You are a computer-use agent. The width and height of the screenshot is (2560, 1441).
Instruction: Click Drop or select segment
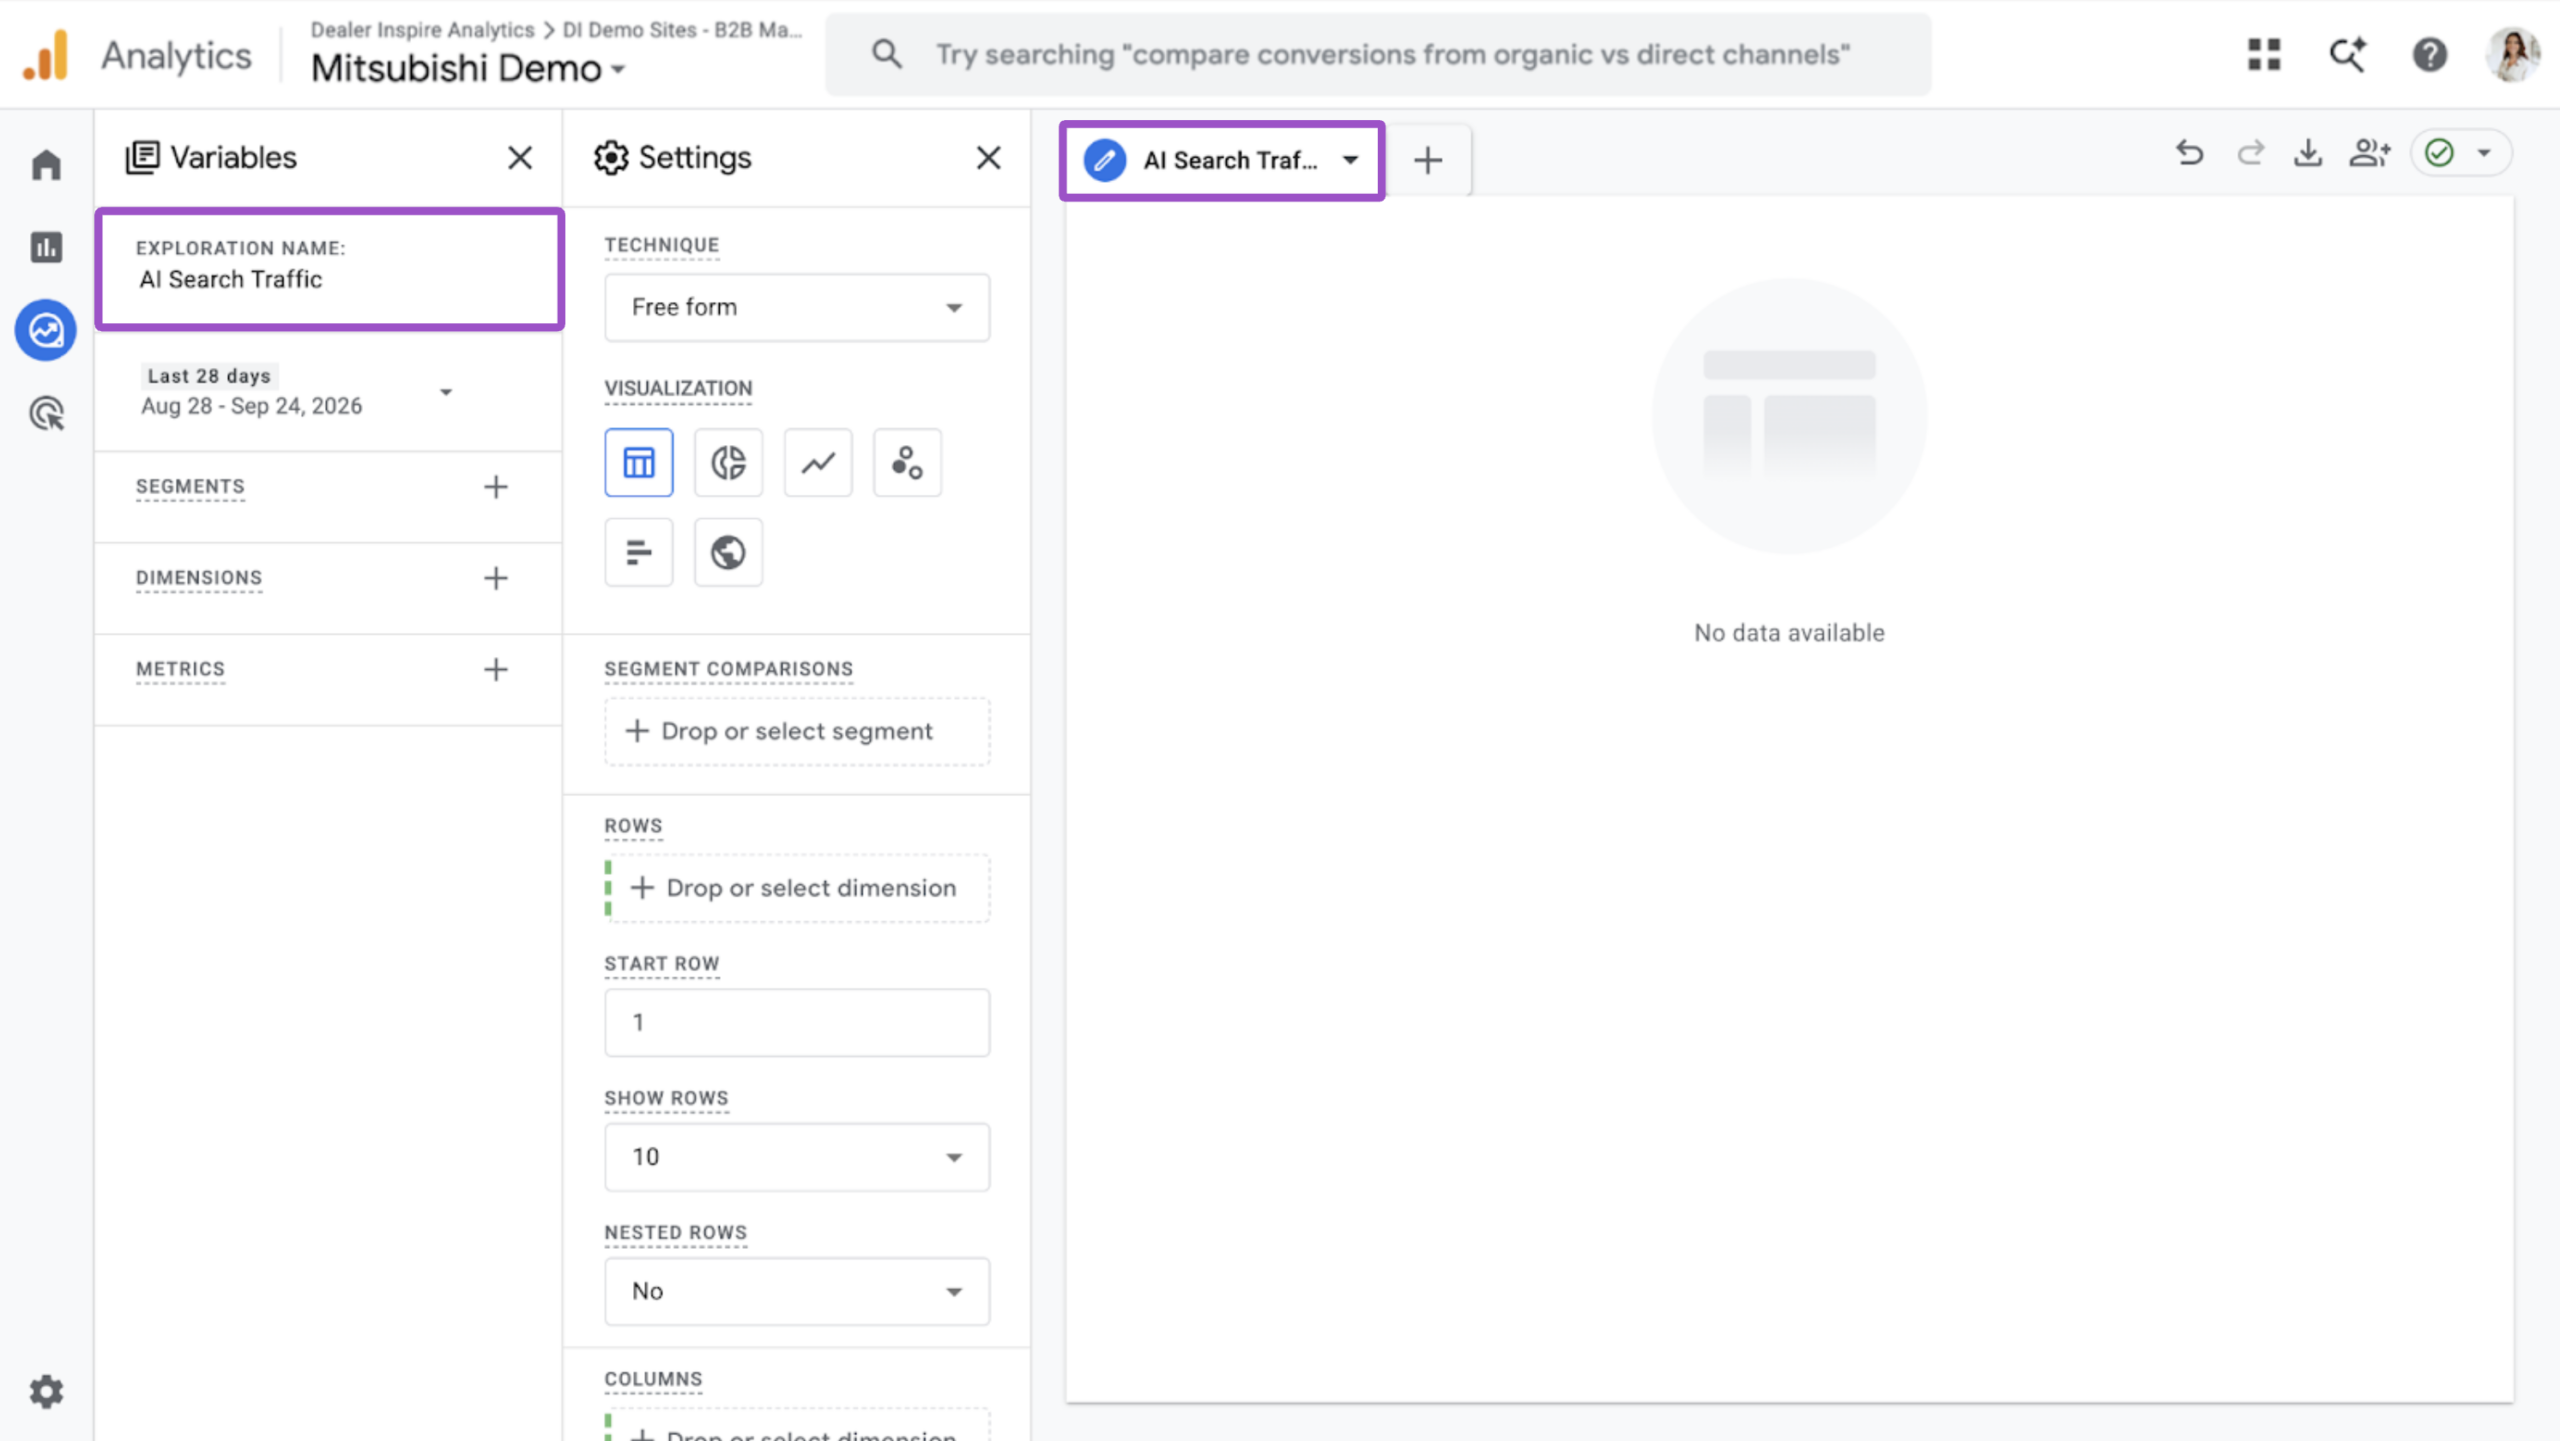pos(797,731)
